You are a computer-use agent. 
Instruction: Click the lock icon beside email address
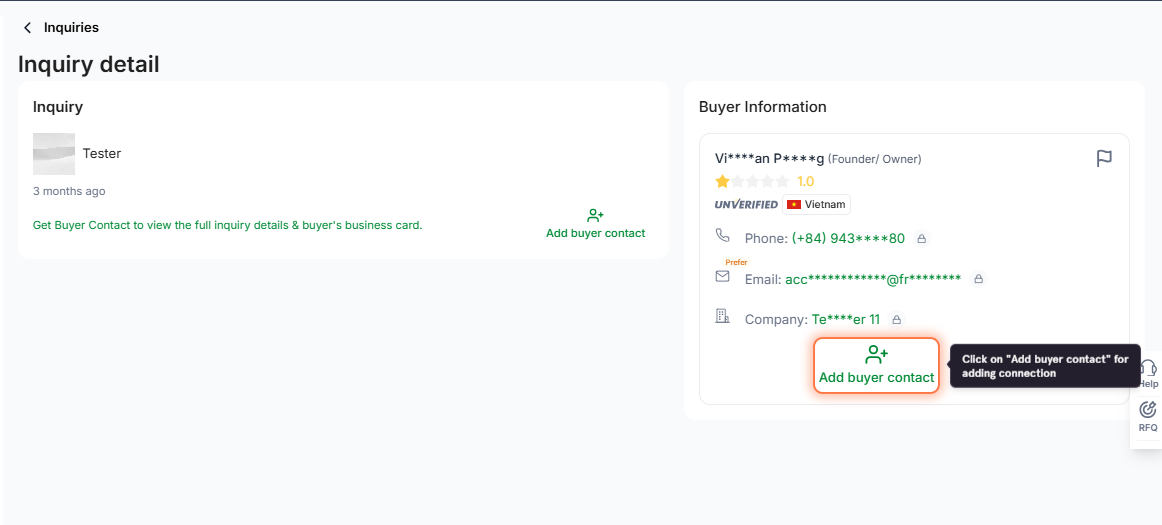click(x=978, y=279)
